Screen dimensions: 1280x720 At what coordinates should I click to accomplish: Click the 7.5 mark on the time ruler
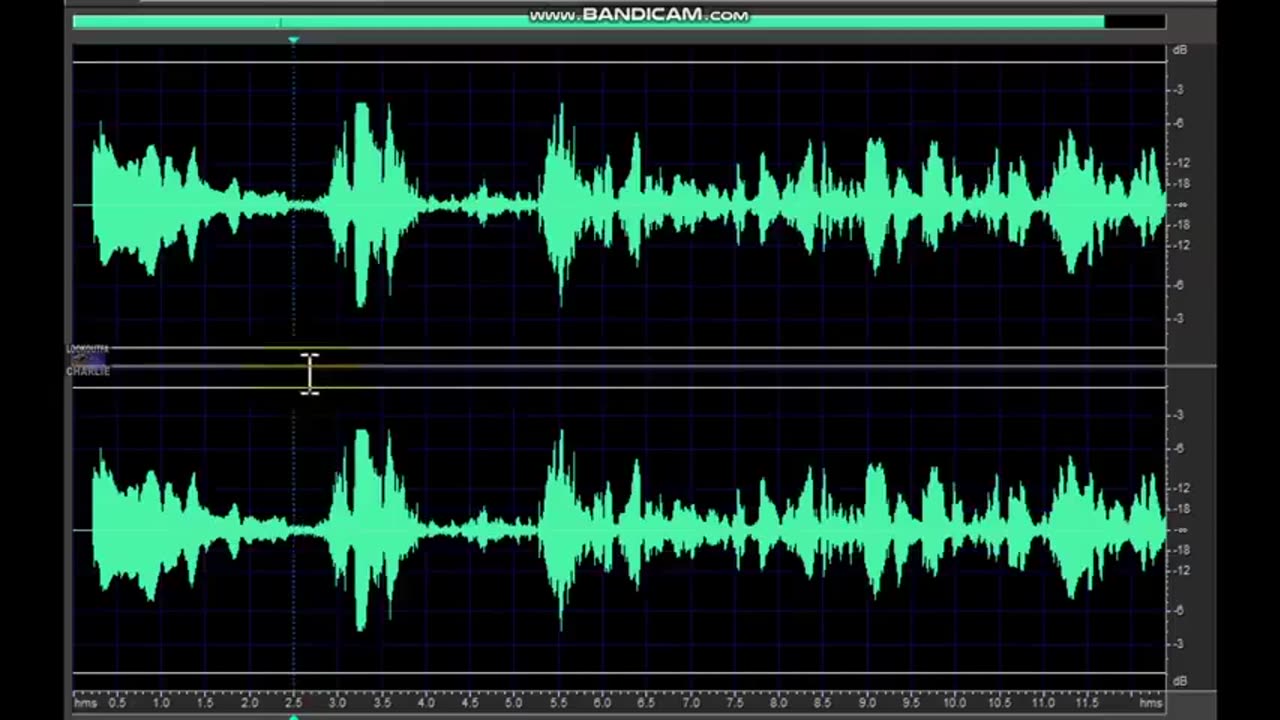pos(734,703)
